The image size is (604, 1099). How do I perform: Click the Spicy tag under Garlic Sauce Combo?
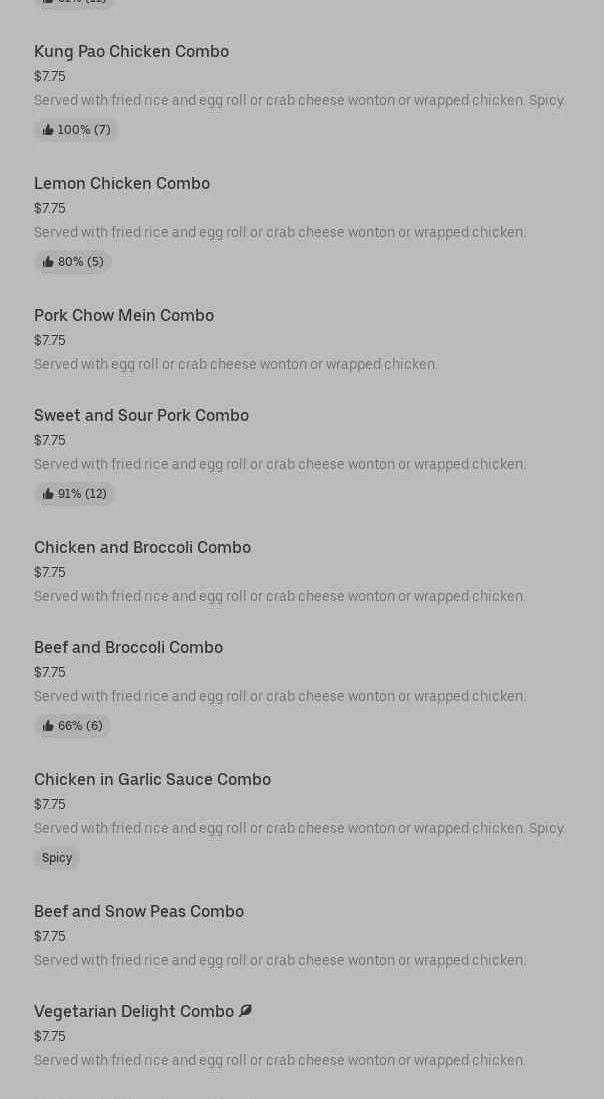57,858
